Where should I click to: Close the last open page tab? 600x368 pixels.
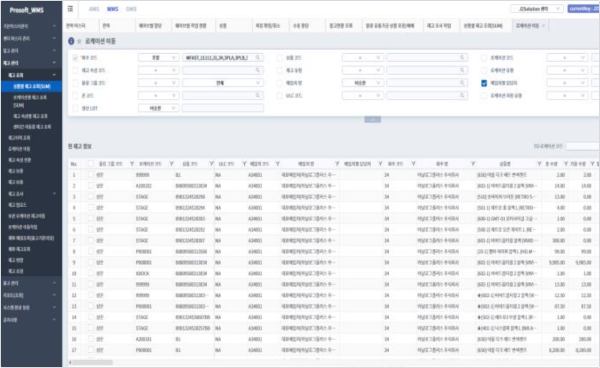point(543,26)
